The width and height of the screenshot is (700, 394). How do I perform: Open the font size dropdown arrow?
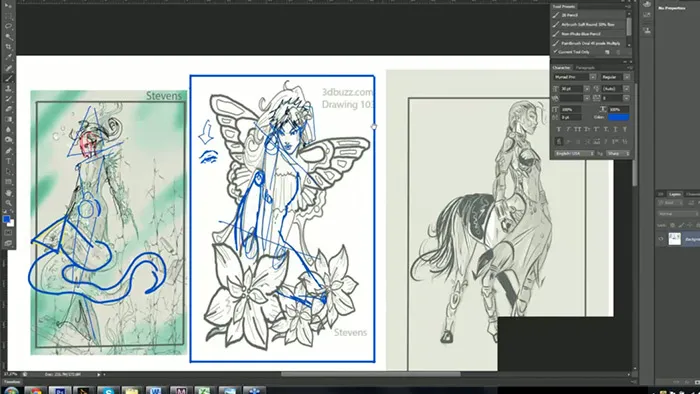[x=587, y=89]
